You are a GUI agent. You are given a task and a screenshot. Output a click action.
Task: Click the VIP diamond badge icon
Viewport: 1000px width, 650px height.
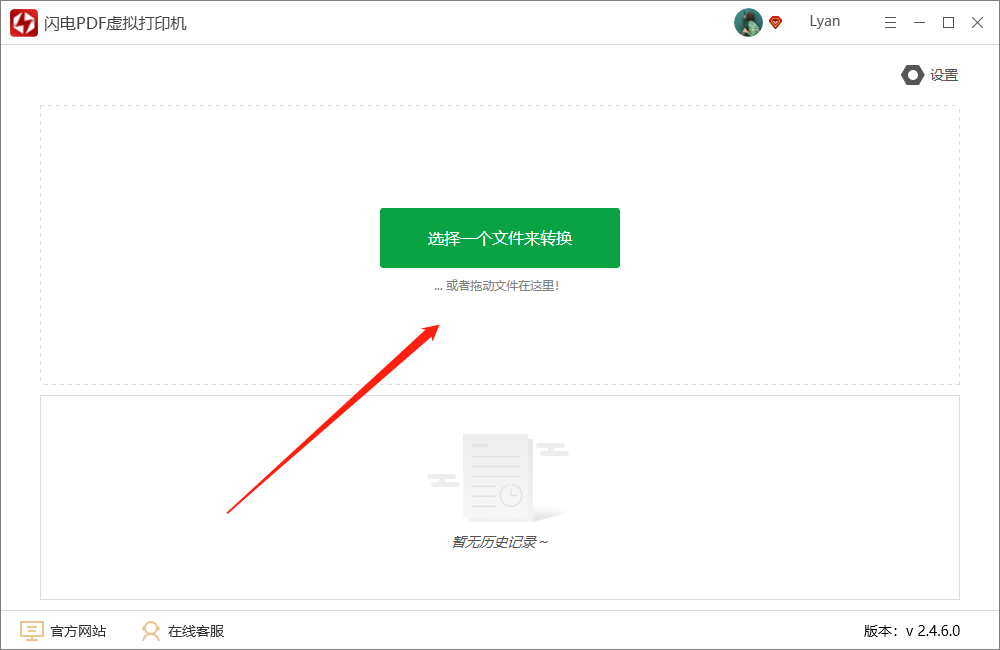tap(776, 23)
